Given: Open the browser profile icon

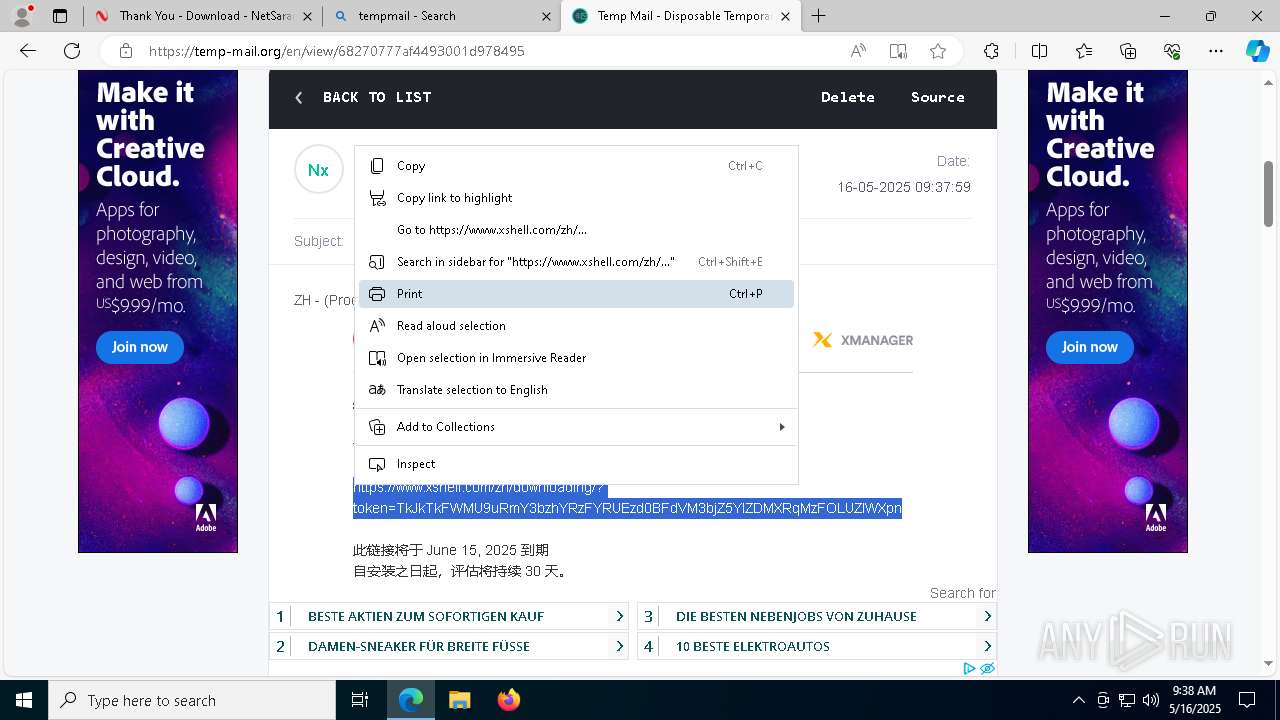Looking at the screenshot, I should [22, 15].
